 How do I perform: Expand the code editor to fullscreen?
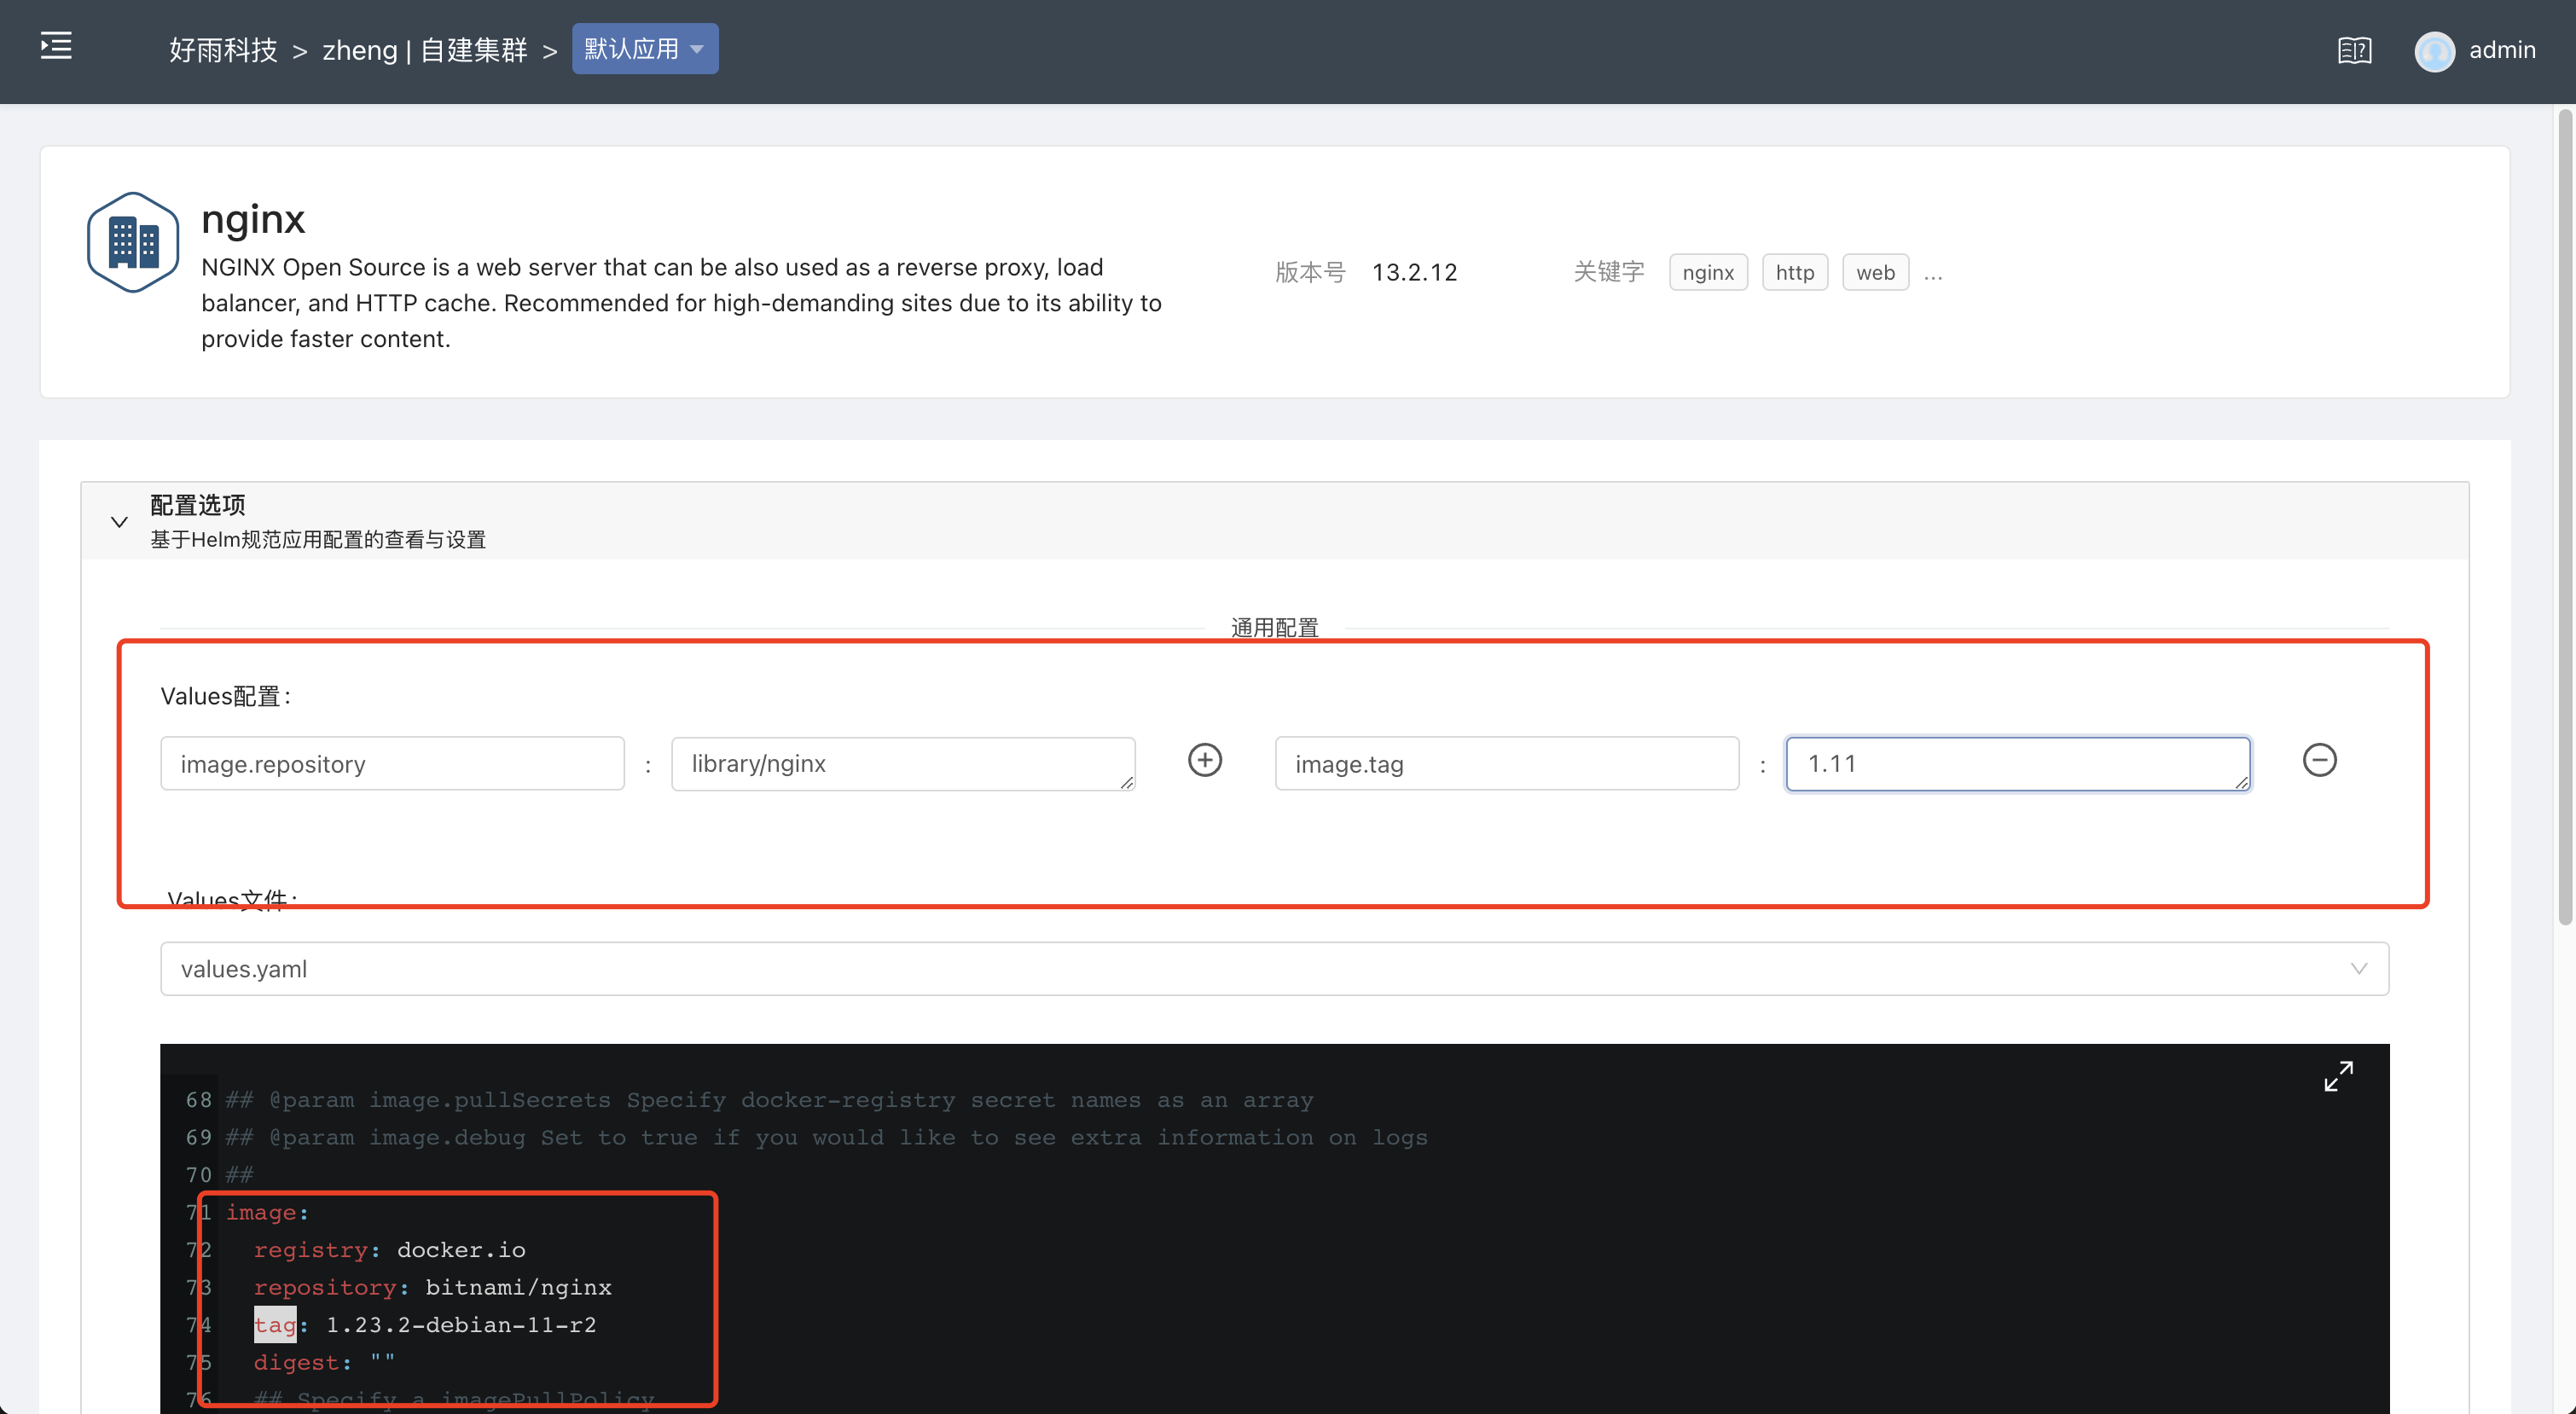tap(2339, 1076)
